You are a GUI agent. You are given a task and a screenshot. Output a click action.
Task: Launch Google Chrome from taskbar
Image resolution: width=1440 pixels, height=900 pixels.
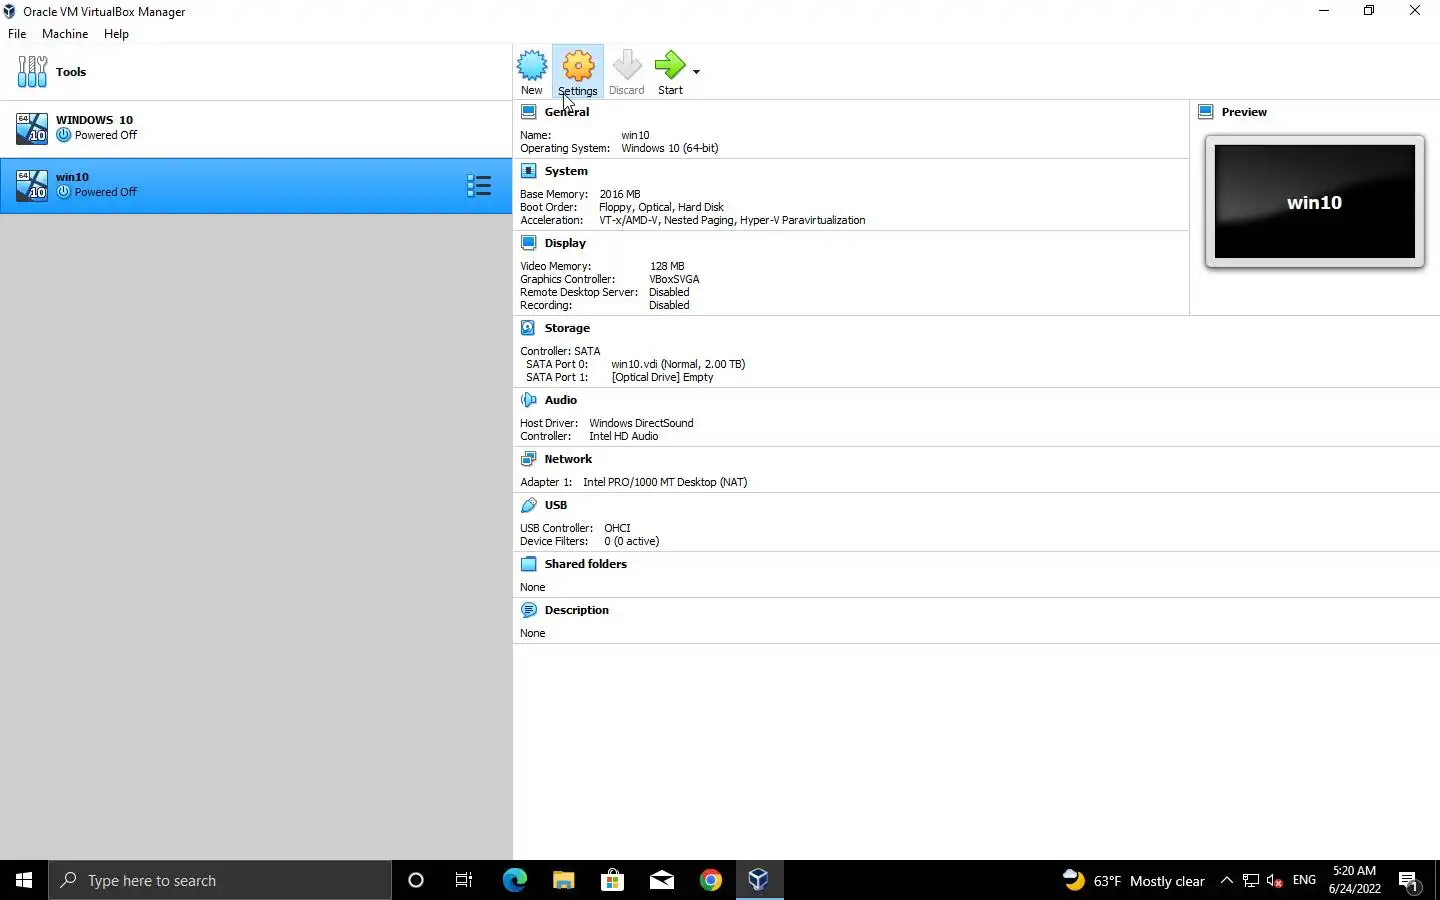[711, 880]
